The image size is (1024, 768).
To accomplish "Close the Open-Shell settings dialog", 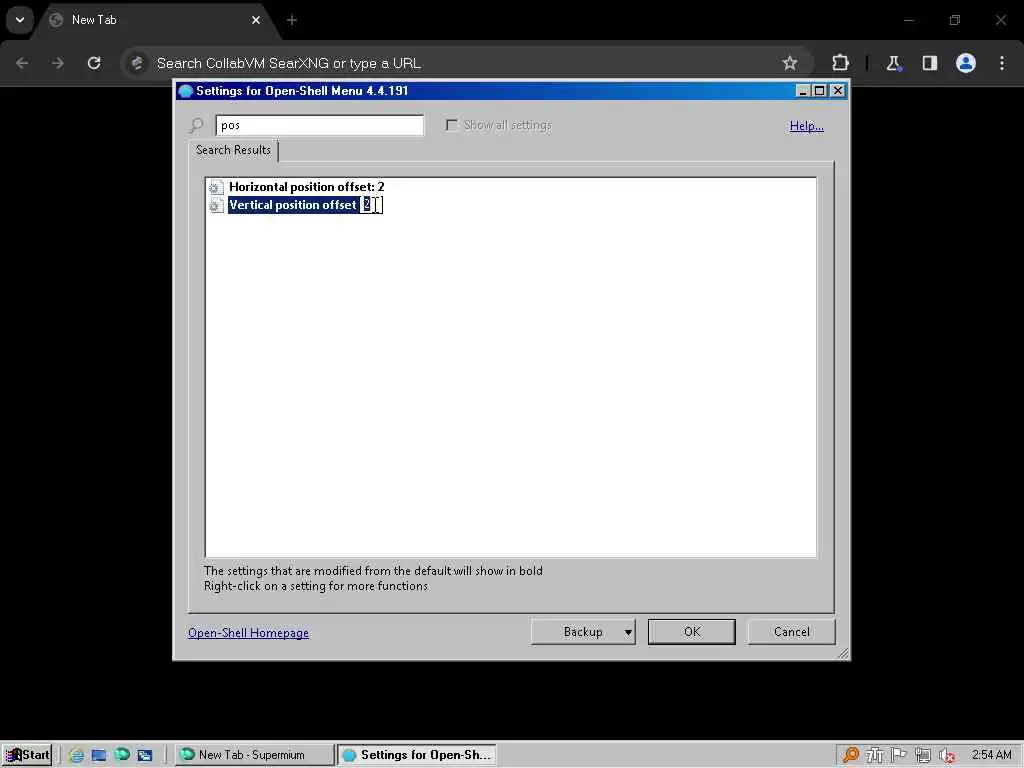I will (x=838, y=91).
